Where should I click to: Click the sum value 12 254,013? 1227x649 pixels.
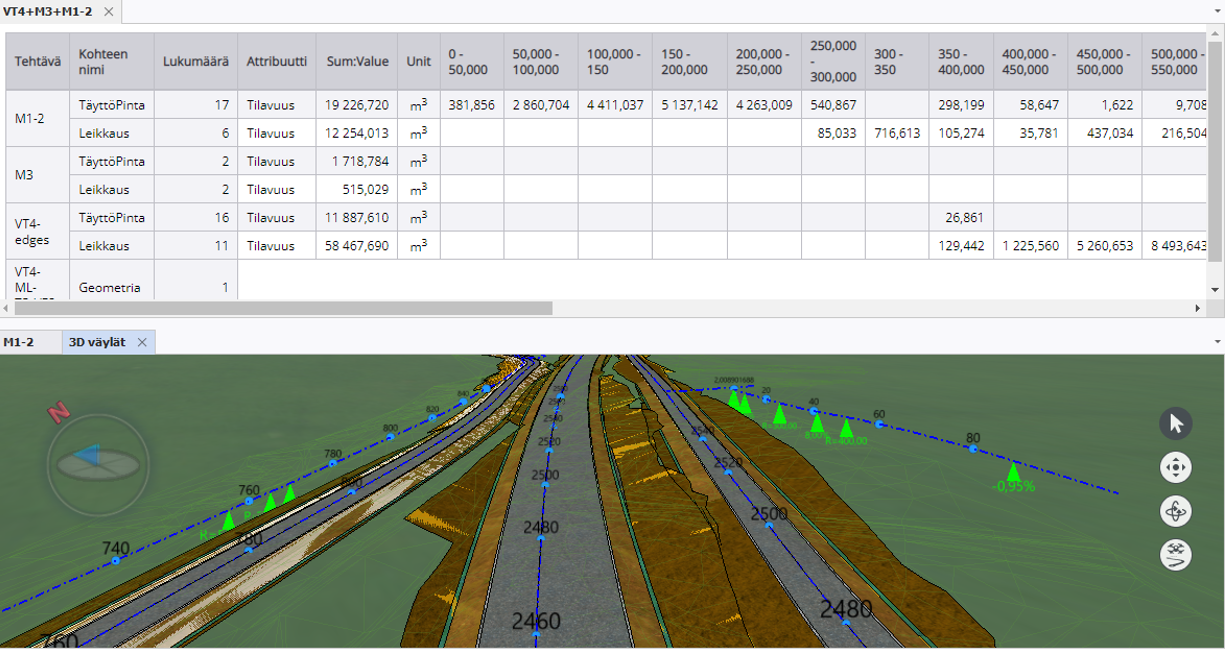point(357,133)
